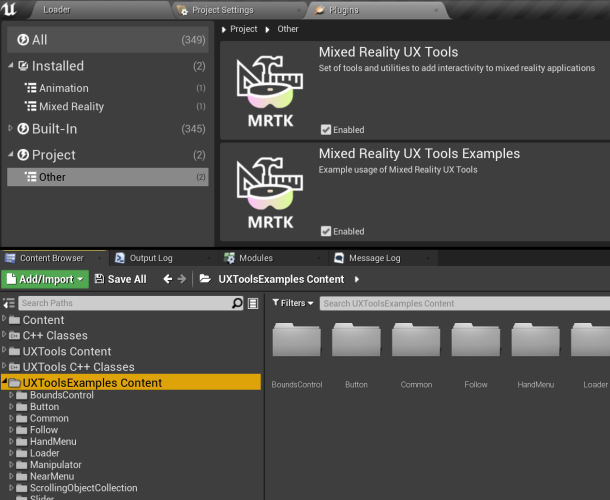Click the Other breadcrumb in plugins path

(288, 29)
